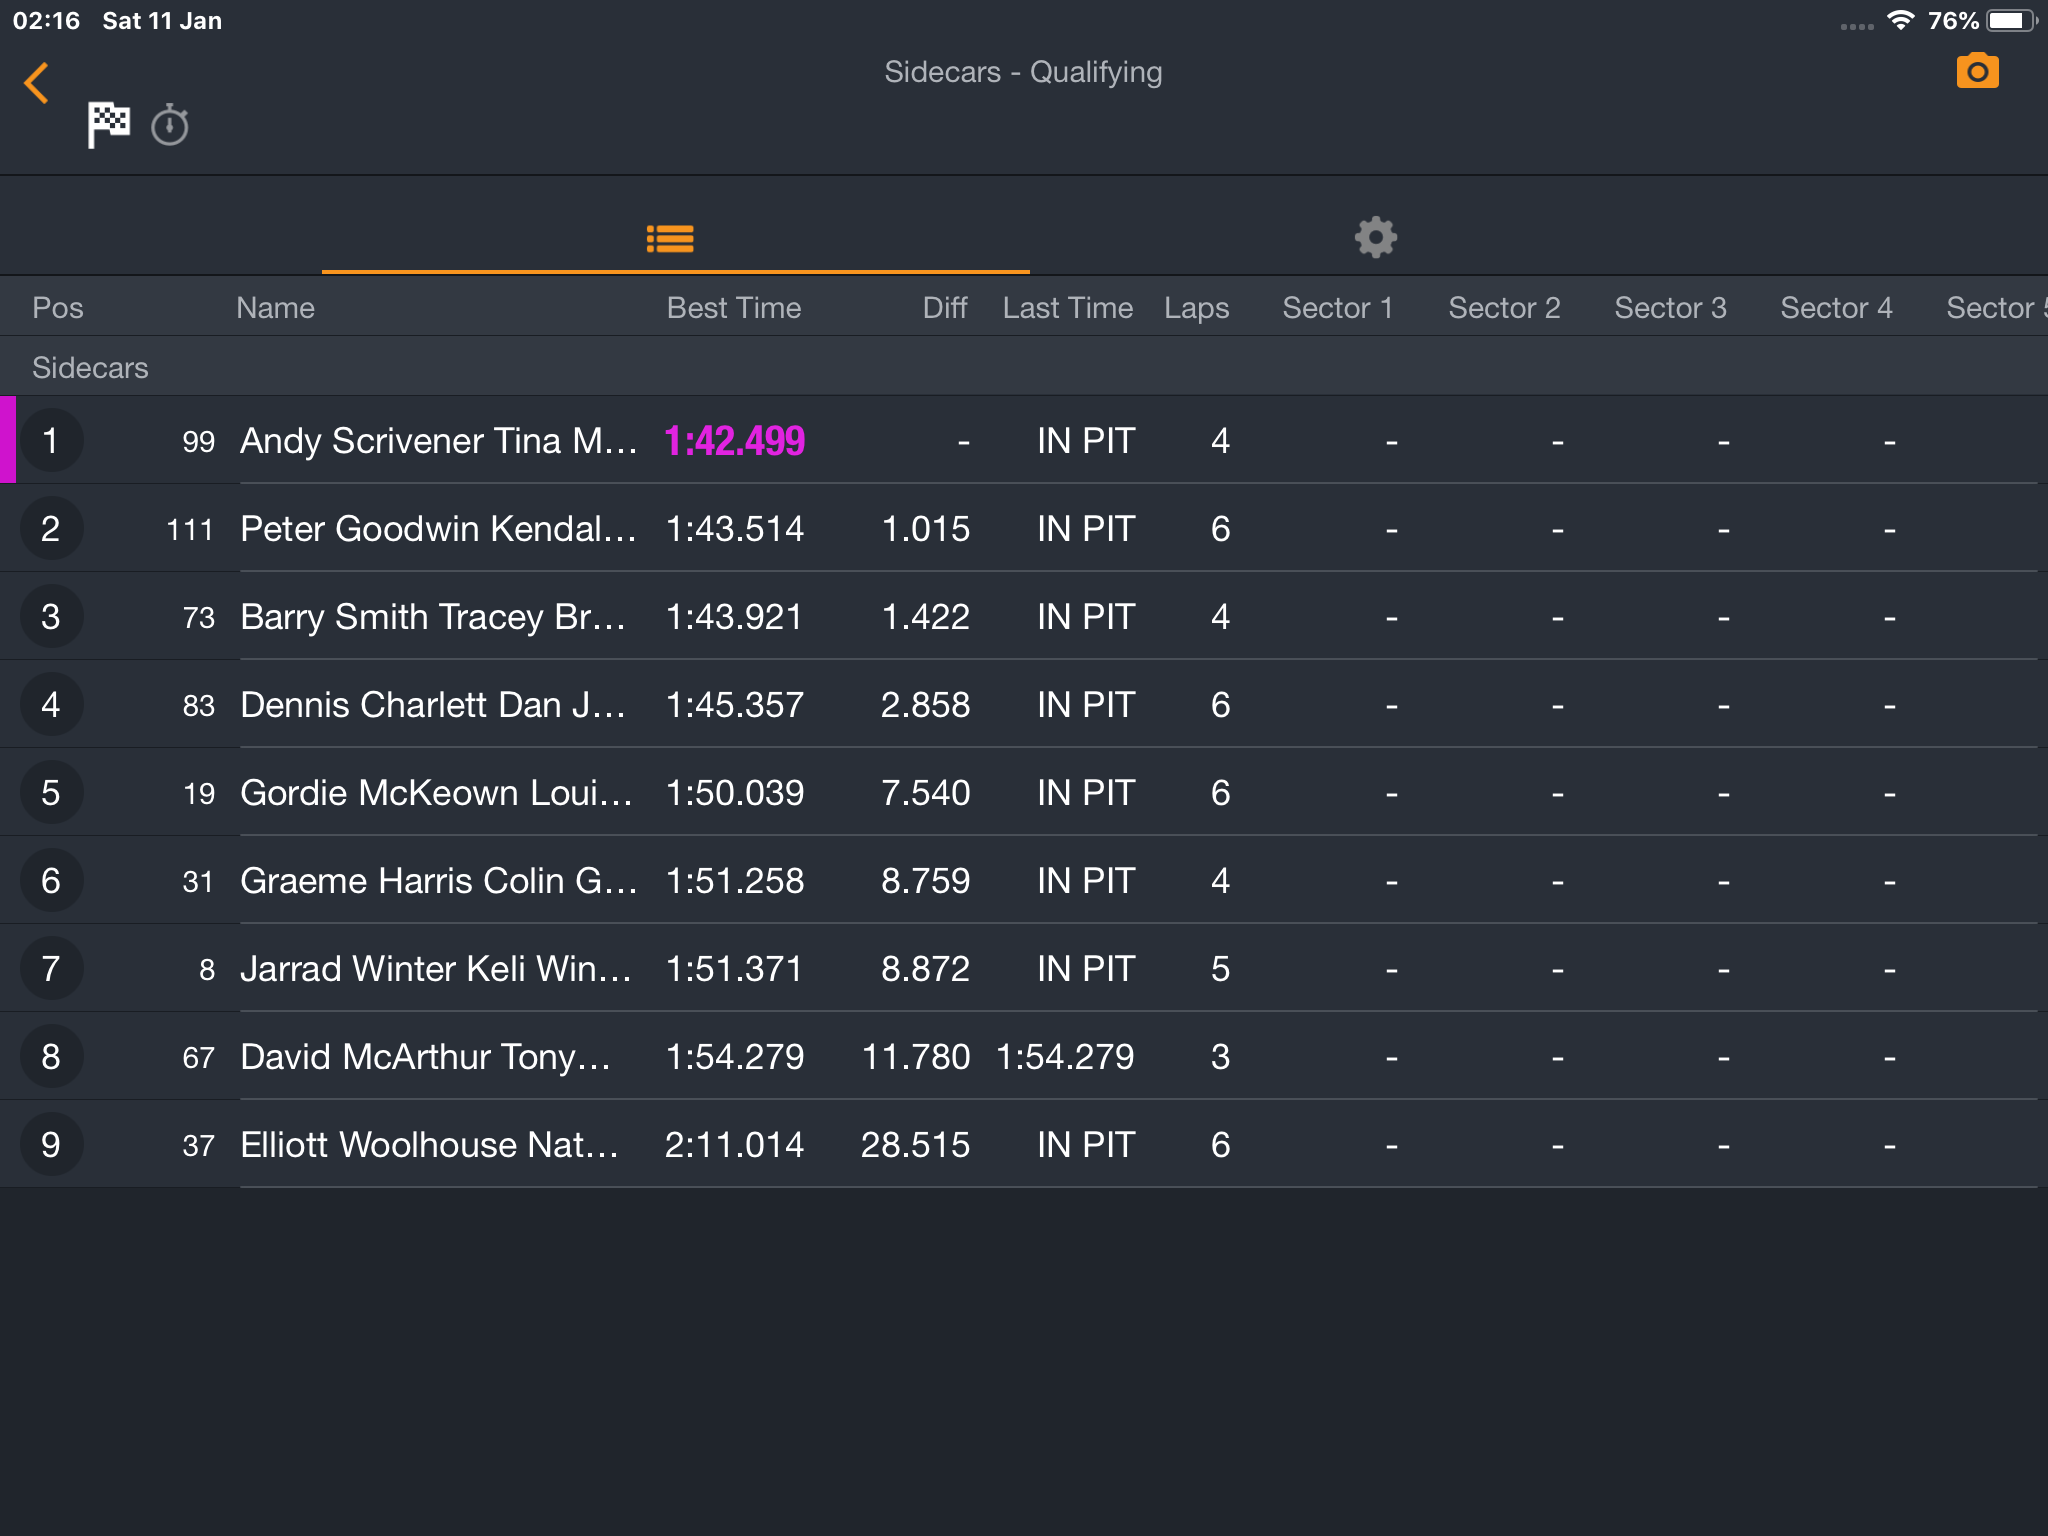The height and width of the screenshot is (1536, 2048).
Task: Sort by the Best Time column header
Action: pyautogui.click(x=734, y=308)
